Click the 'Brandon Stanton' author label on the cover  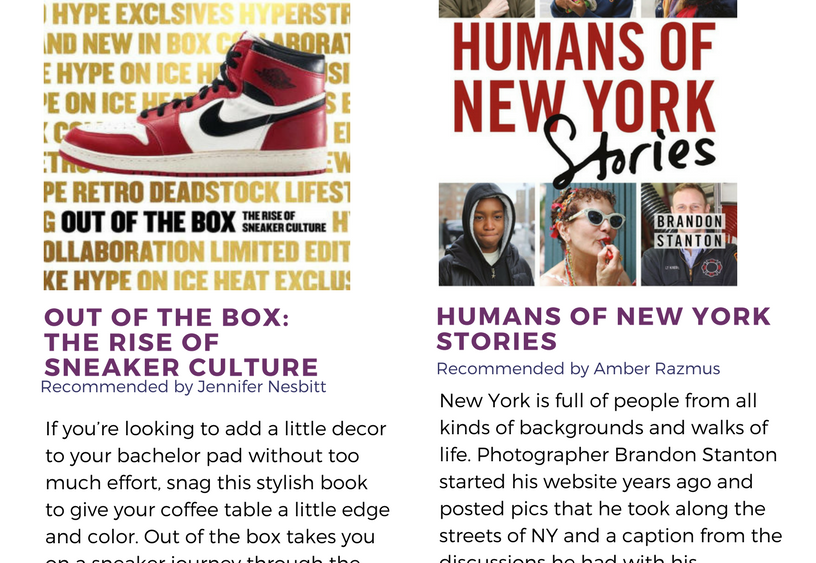point(689,230)
